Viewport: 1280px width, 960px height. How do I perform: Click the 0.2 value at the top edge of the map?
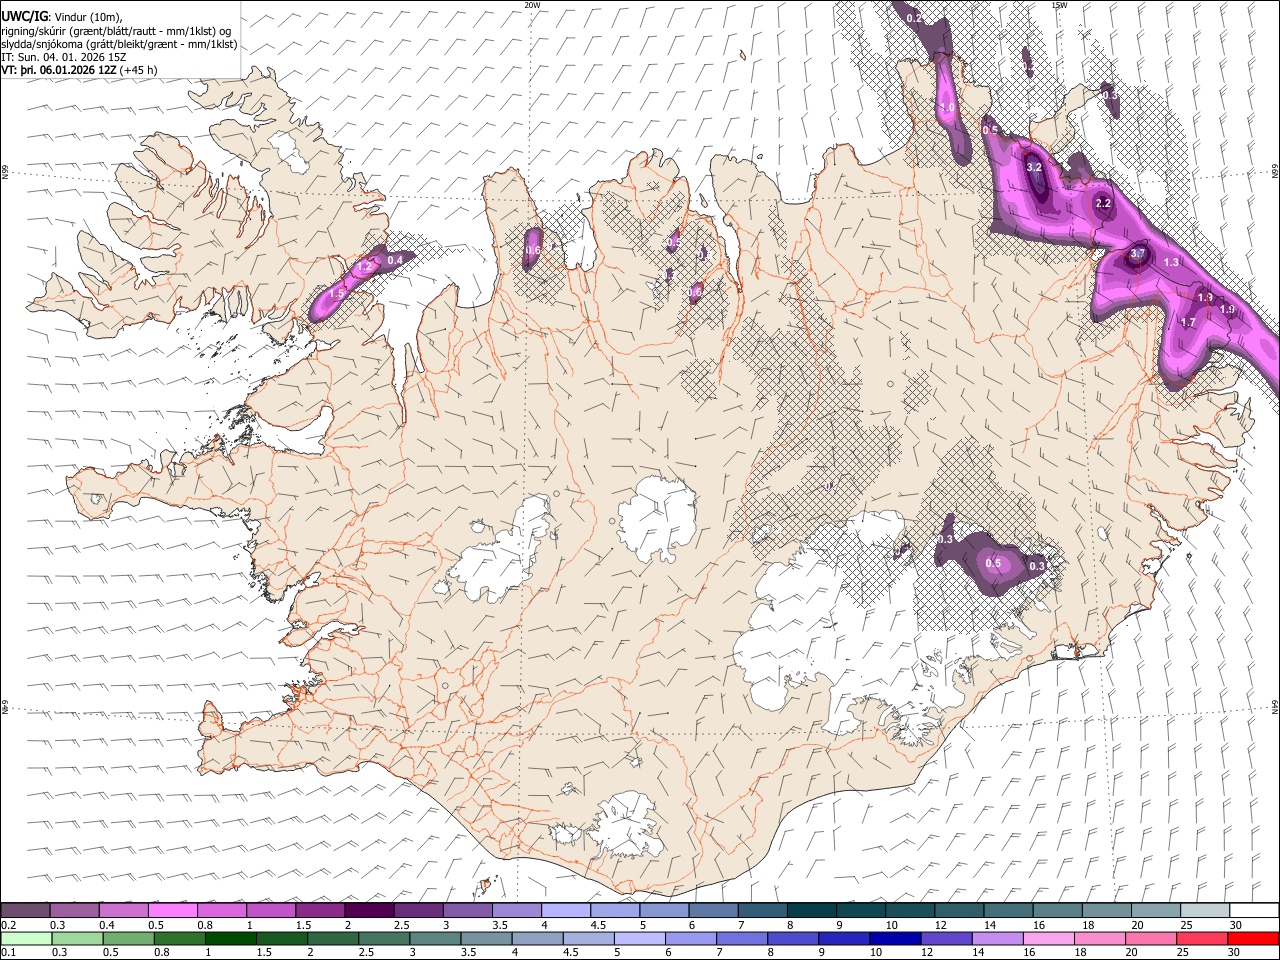pos(914,18)
